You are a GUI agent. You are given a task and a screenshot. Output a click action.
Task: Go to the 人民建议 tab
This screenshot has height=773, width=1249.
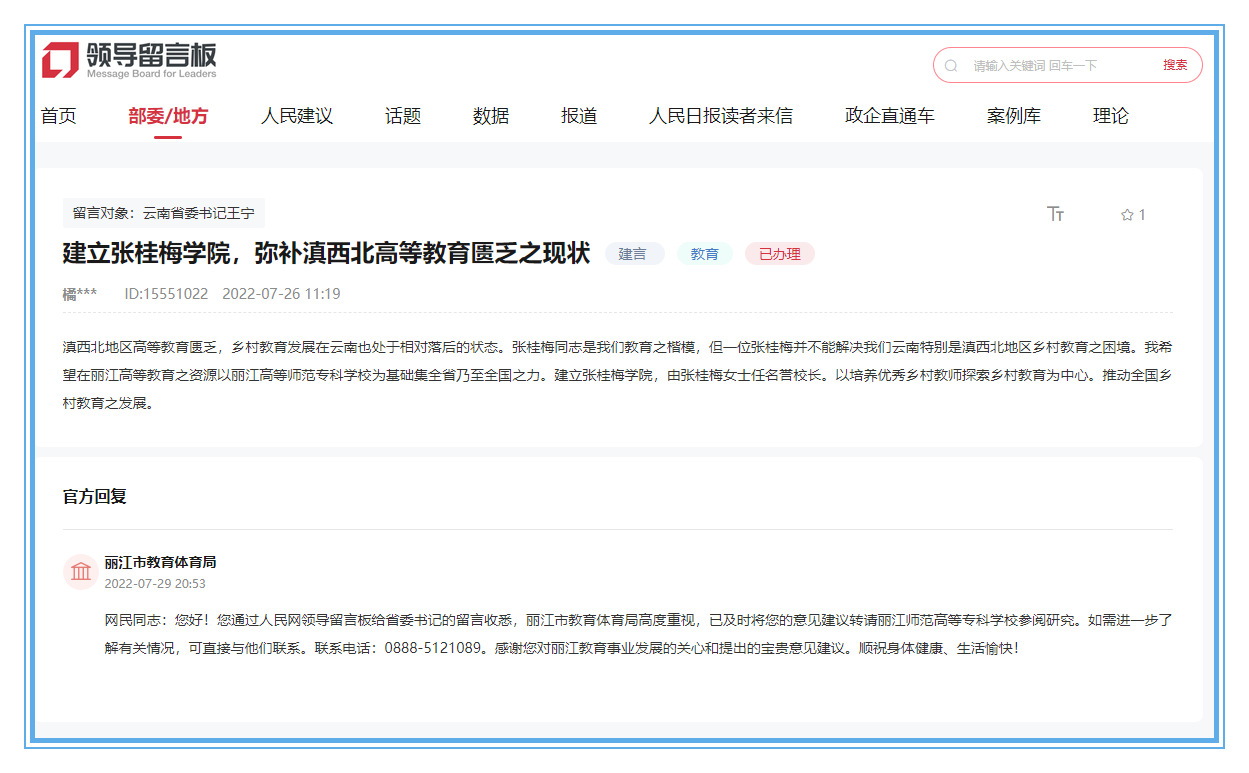pyautogui.click(x=297, y=116)
